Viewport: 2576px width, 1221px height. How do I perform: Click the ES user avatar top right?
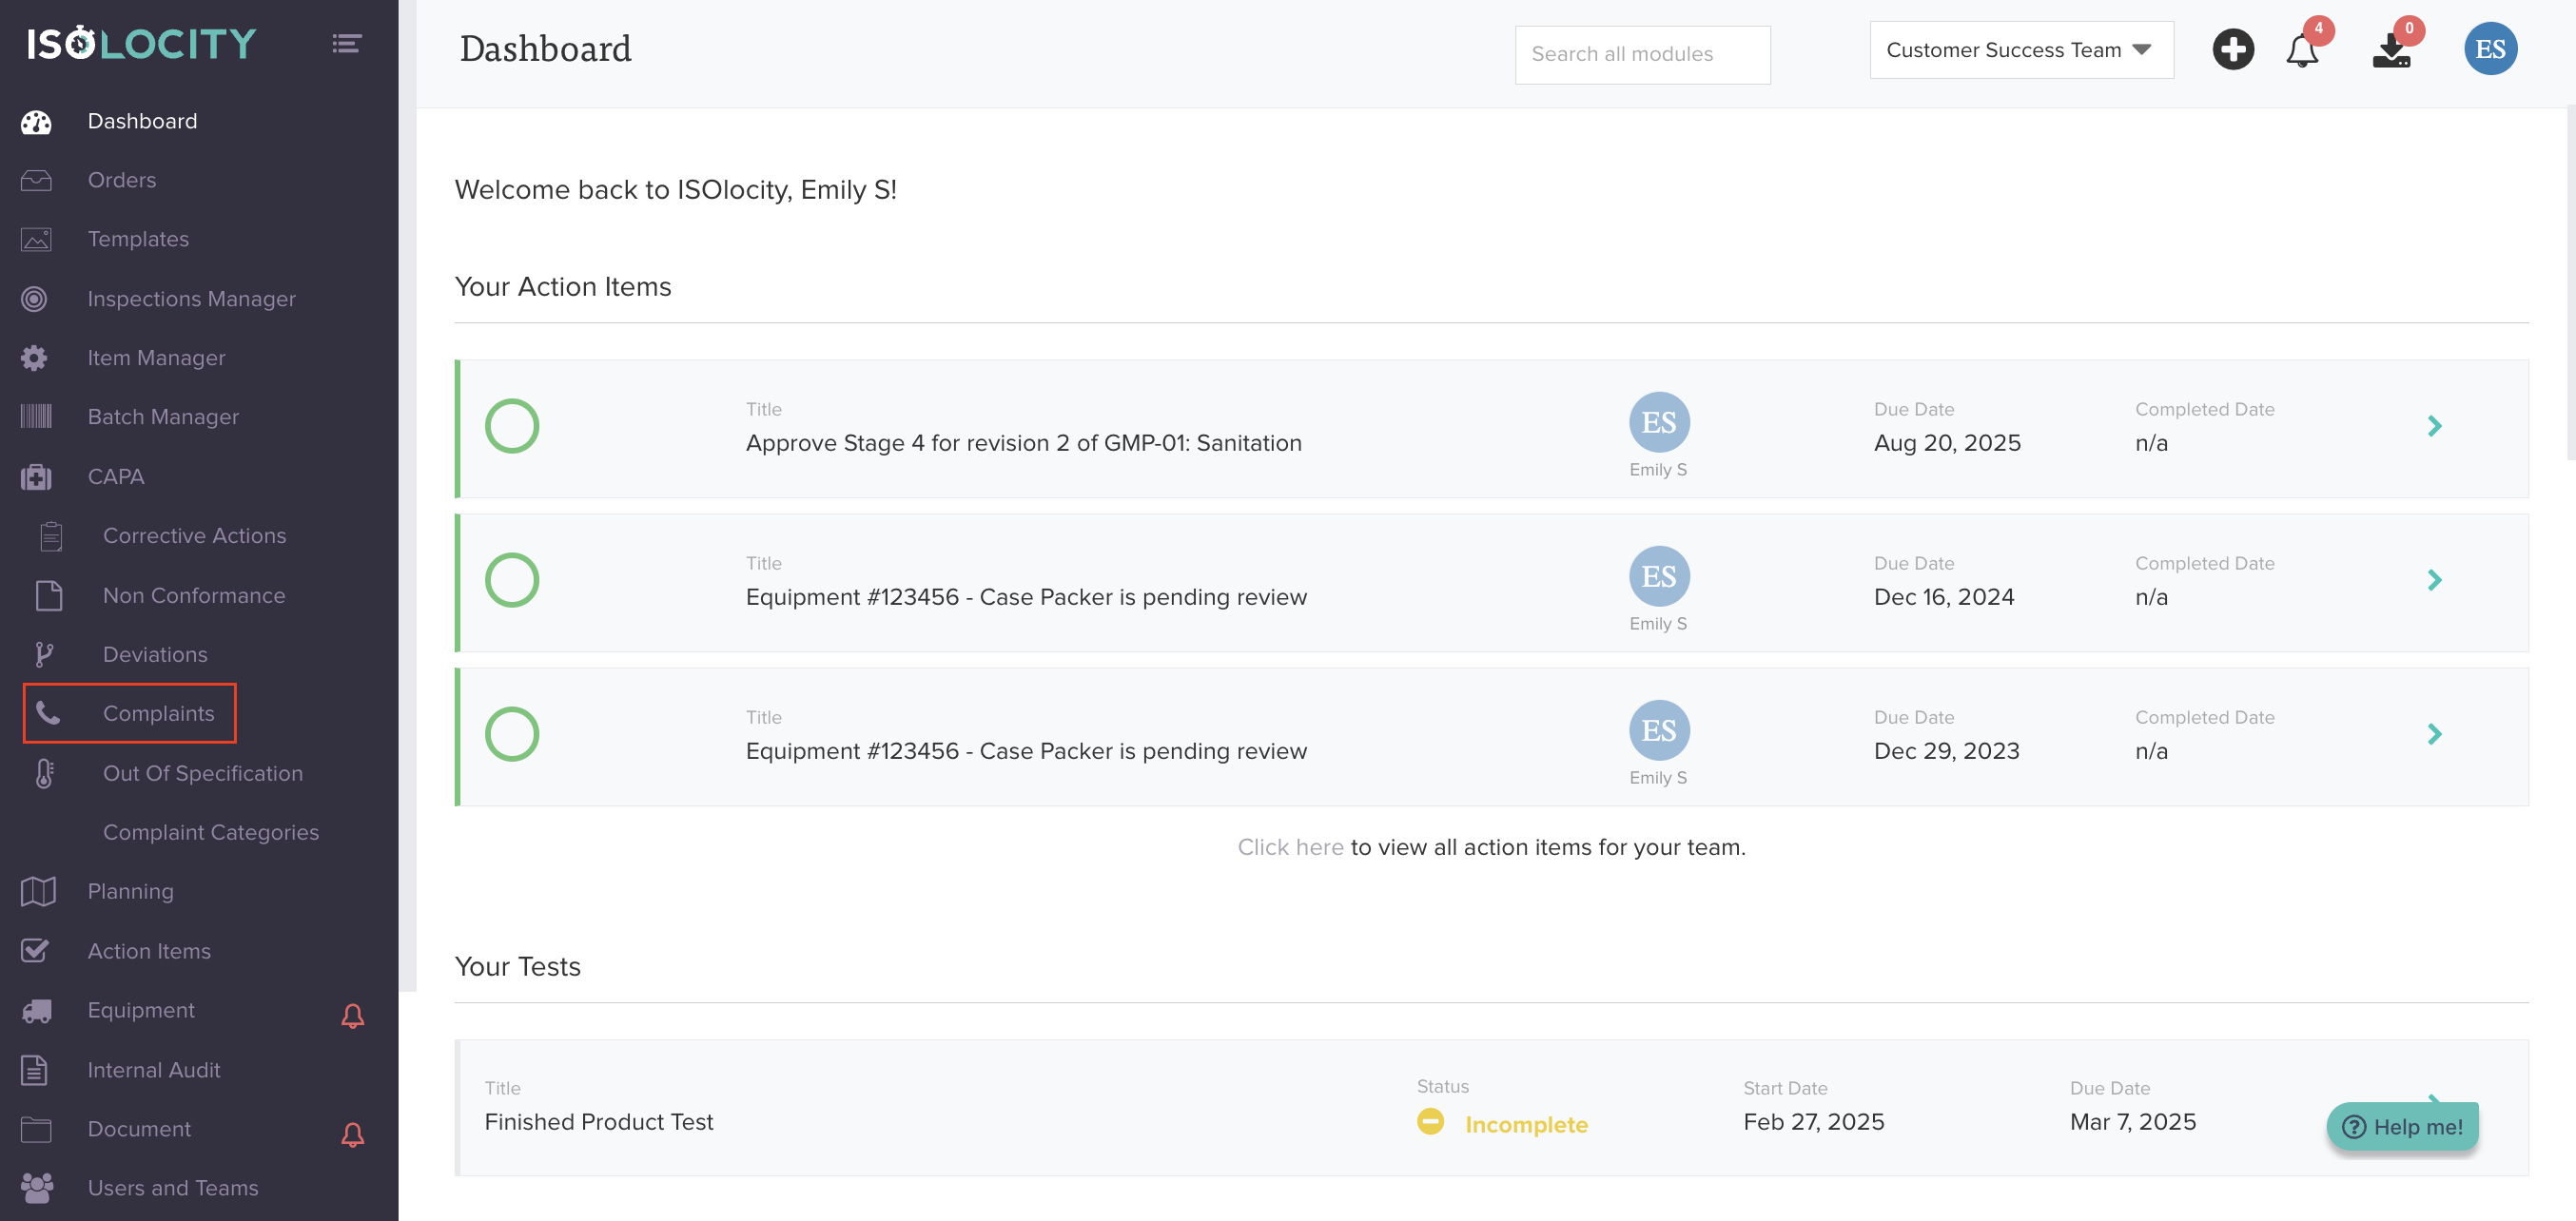(x=2489, y=50)
